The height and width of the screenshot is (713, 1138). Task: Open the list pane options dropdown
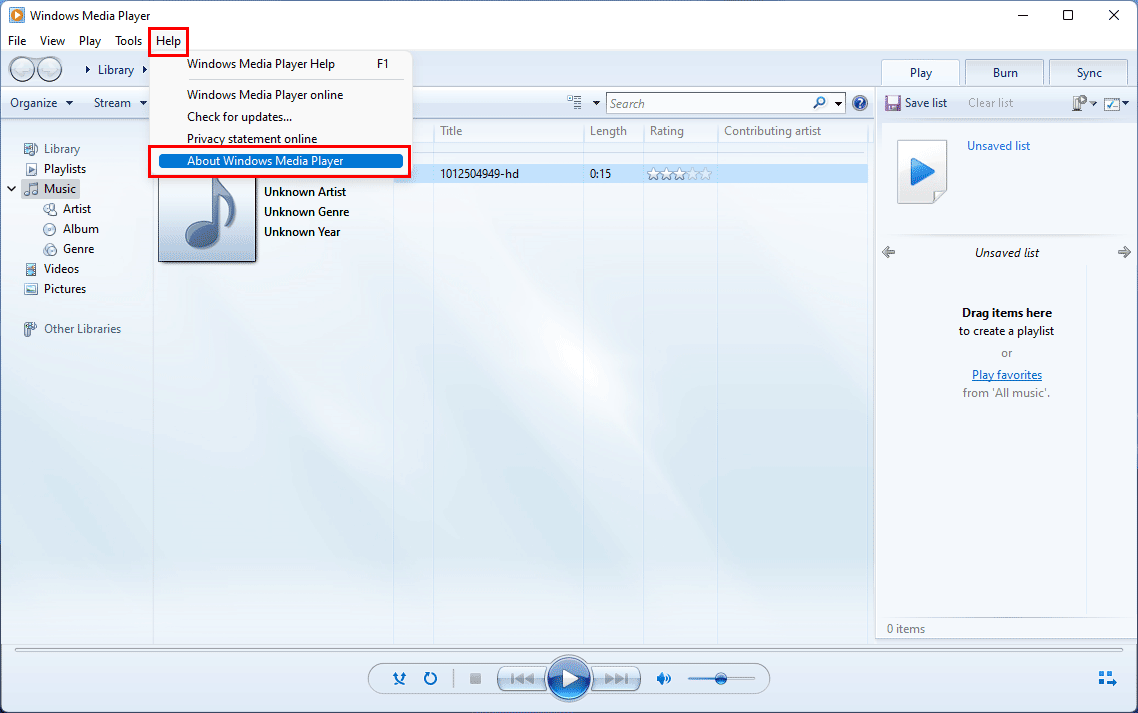pos(1084,103)
